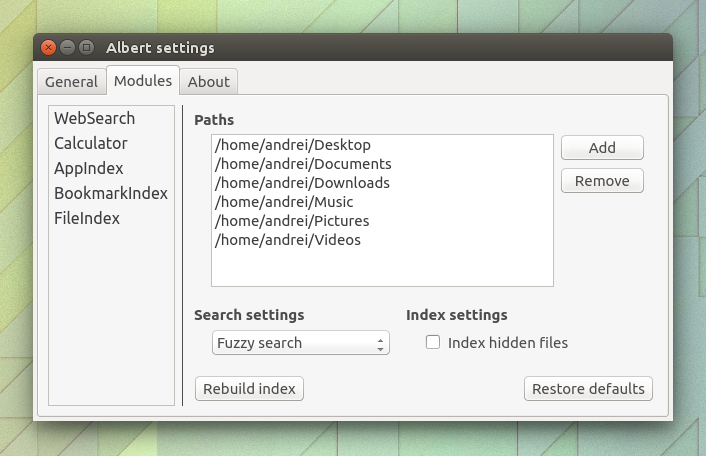Select BookmarkIndex module
706x456 pixels.
[x=110, y=193]
